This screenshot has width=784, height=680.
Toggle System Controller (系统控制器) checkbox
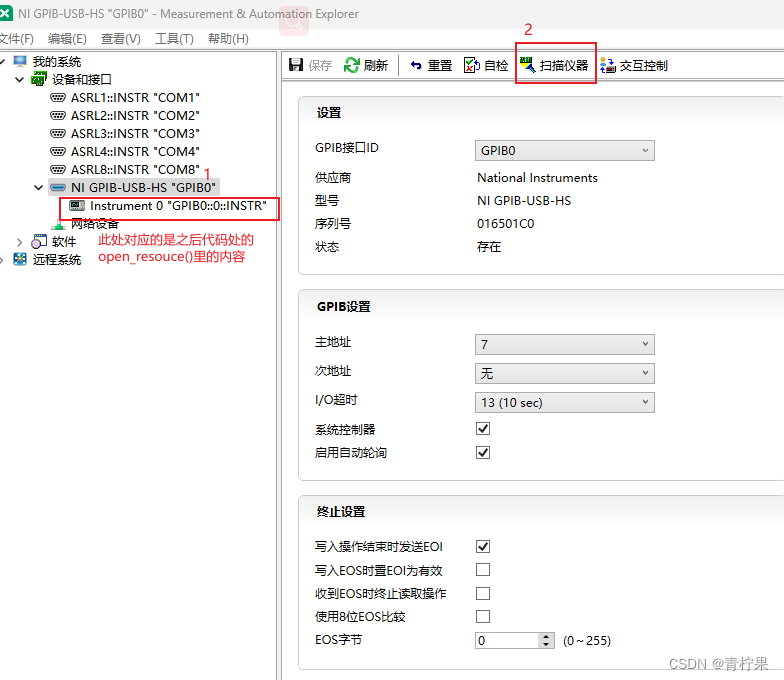[x=482, y=428]
